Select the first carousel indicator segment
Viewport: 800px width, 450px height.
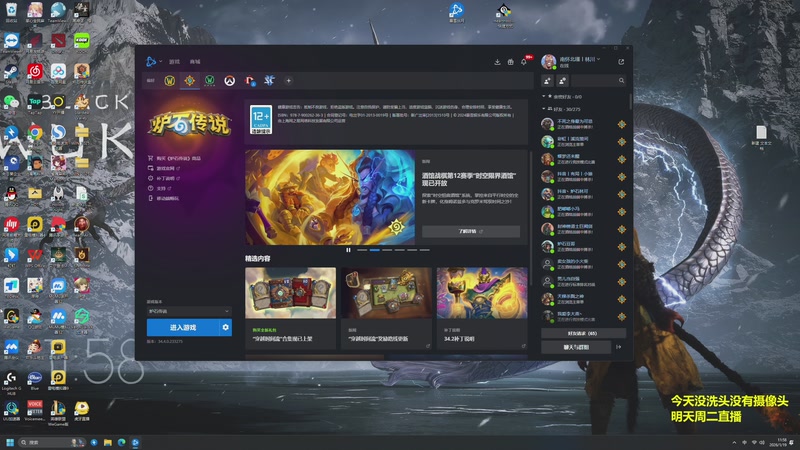(362, 250)
